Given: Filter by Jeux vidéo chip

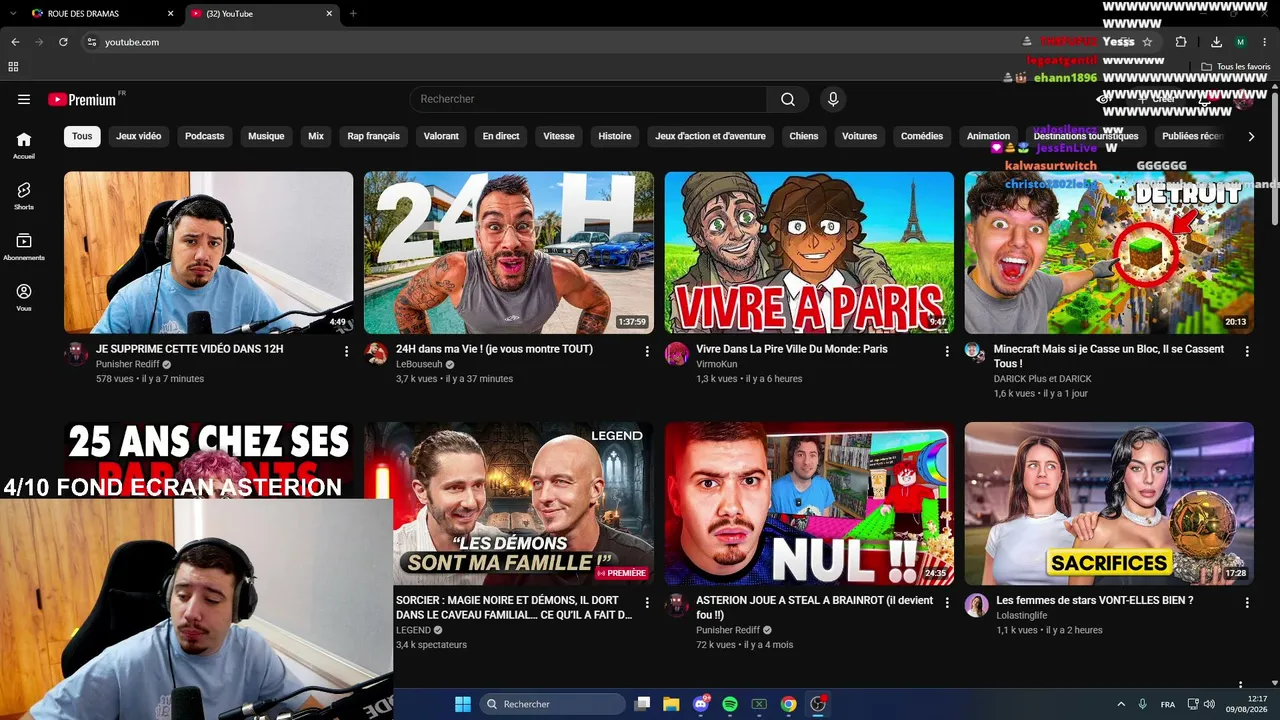Looking at the screenshot, I should pyautogui.click(x=138, y=136).
